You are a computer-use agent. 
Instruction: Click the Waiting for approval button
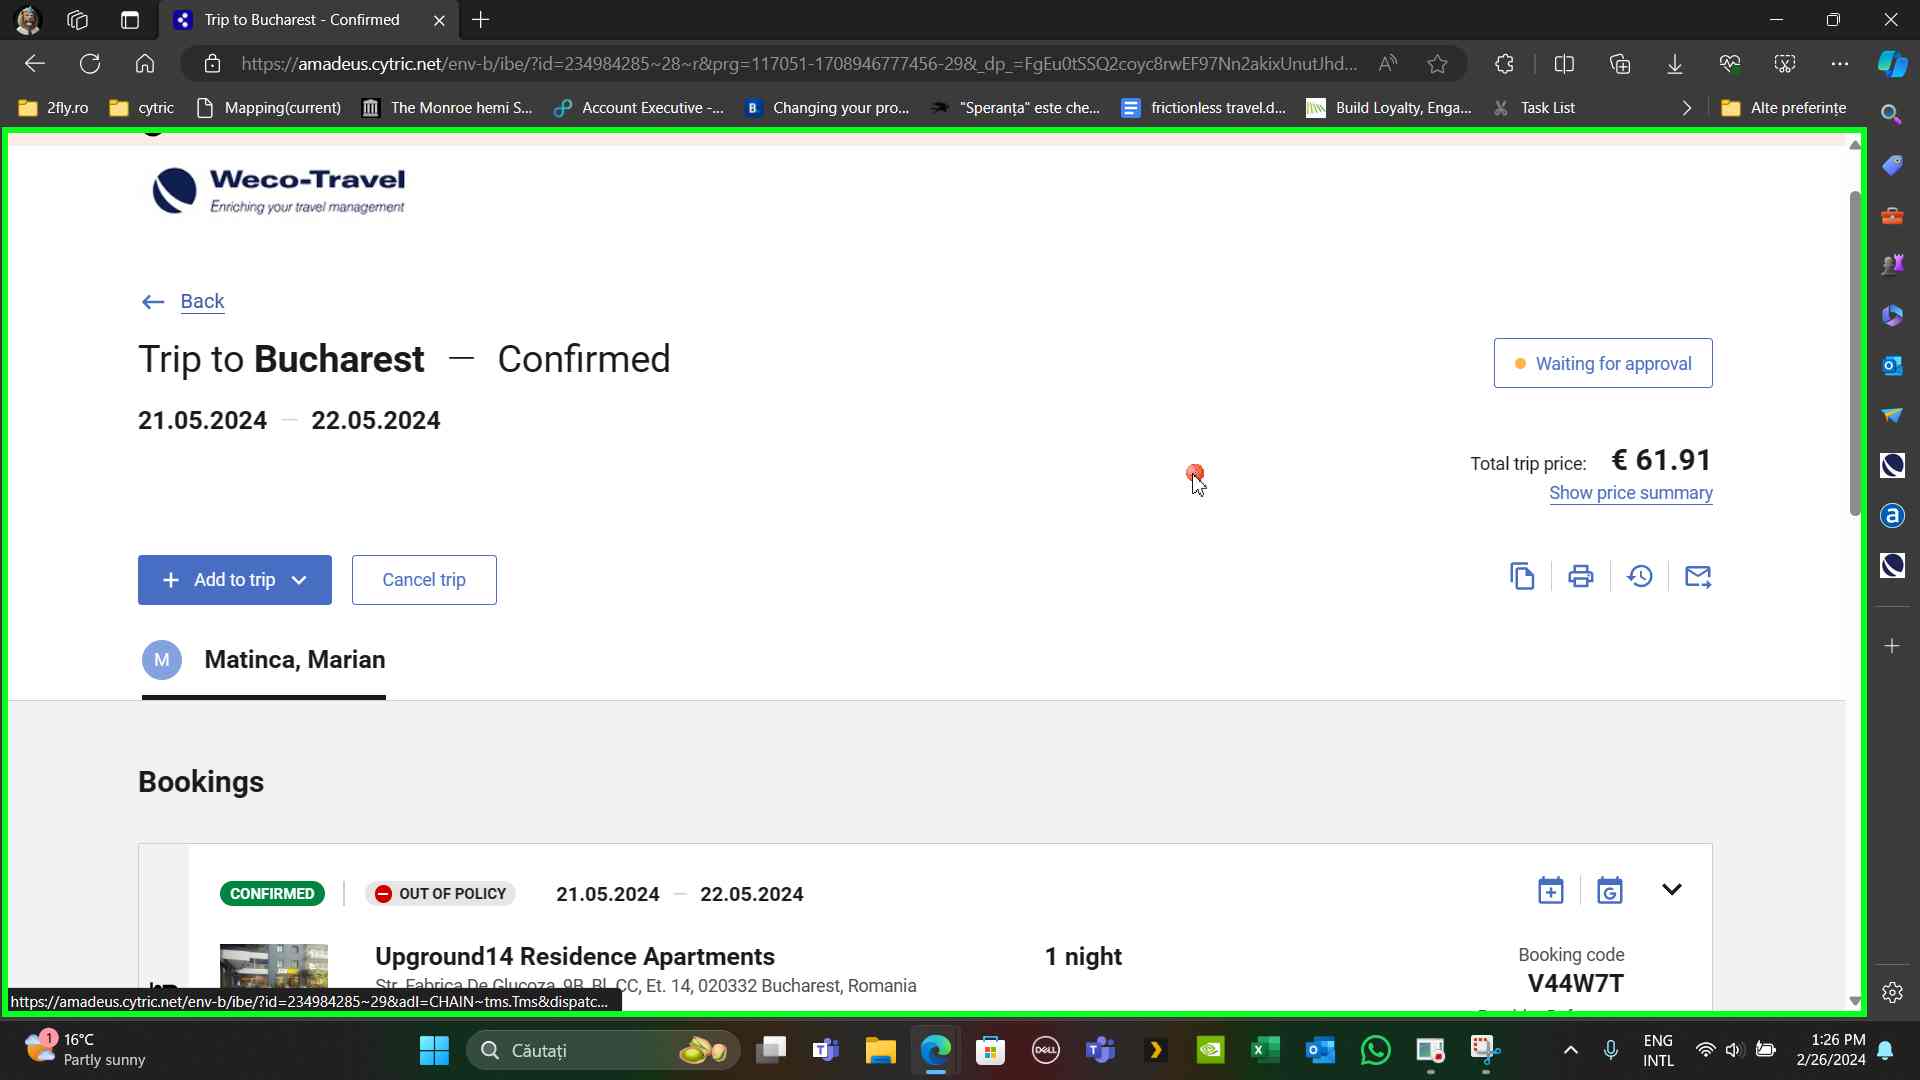(1603, 363)
